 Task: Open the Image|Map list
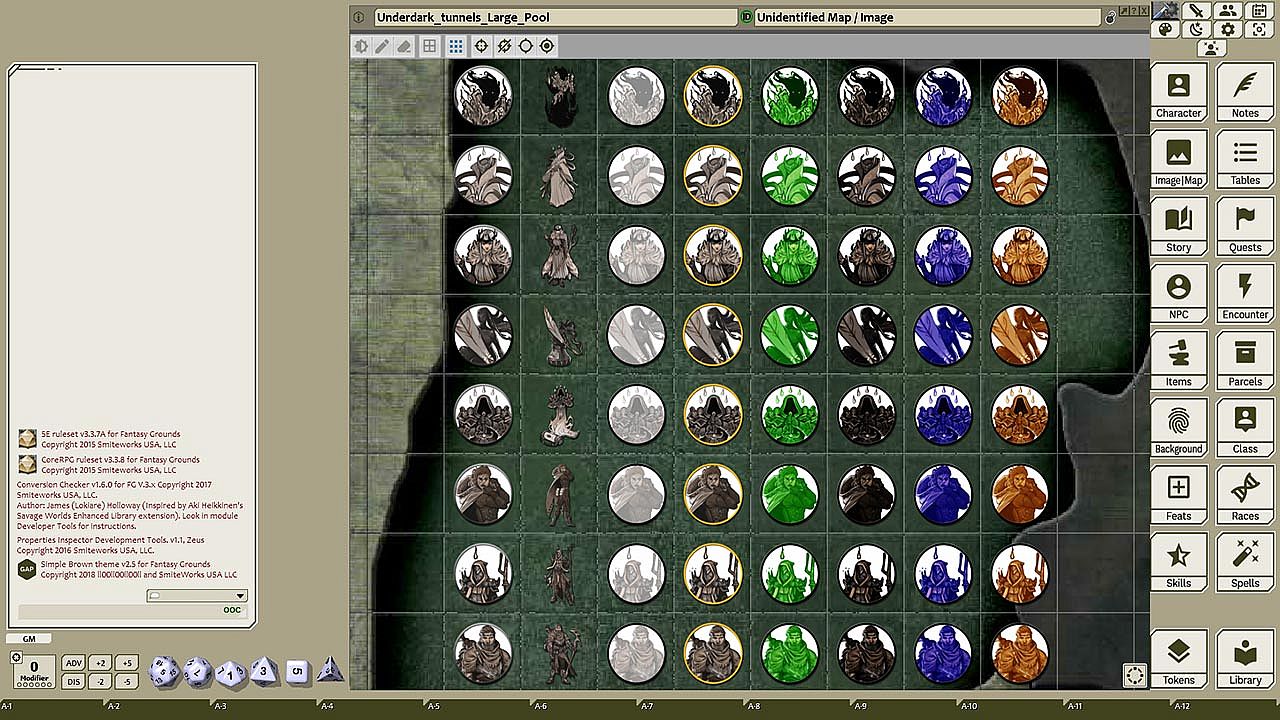coord(1178,159)
